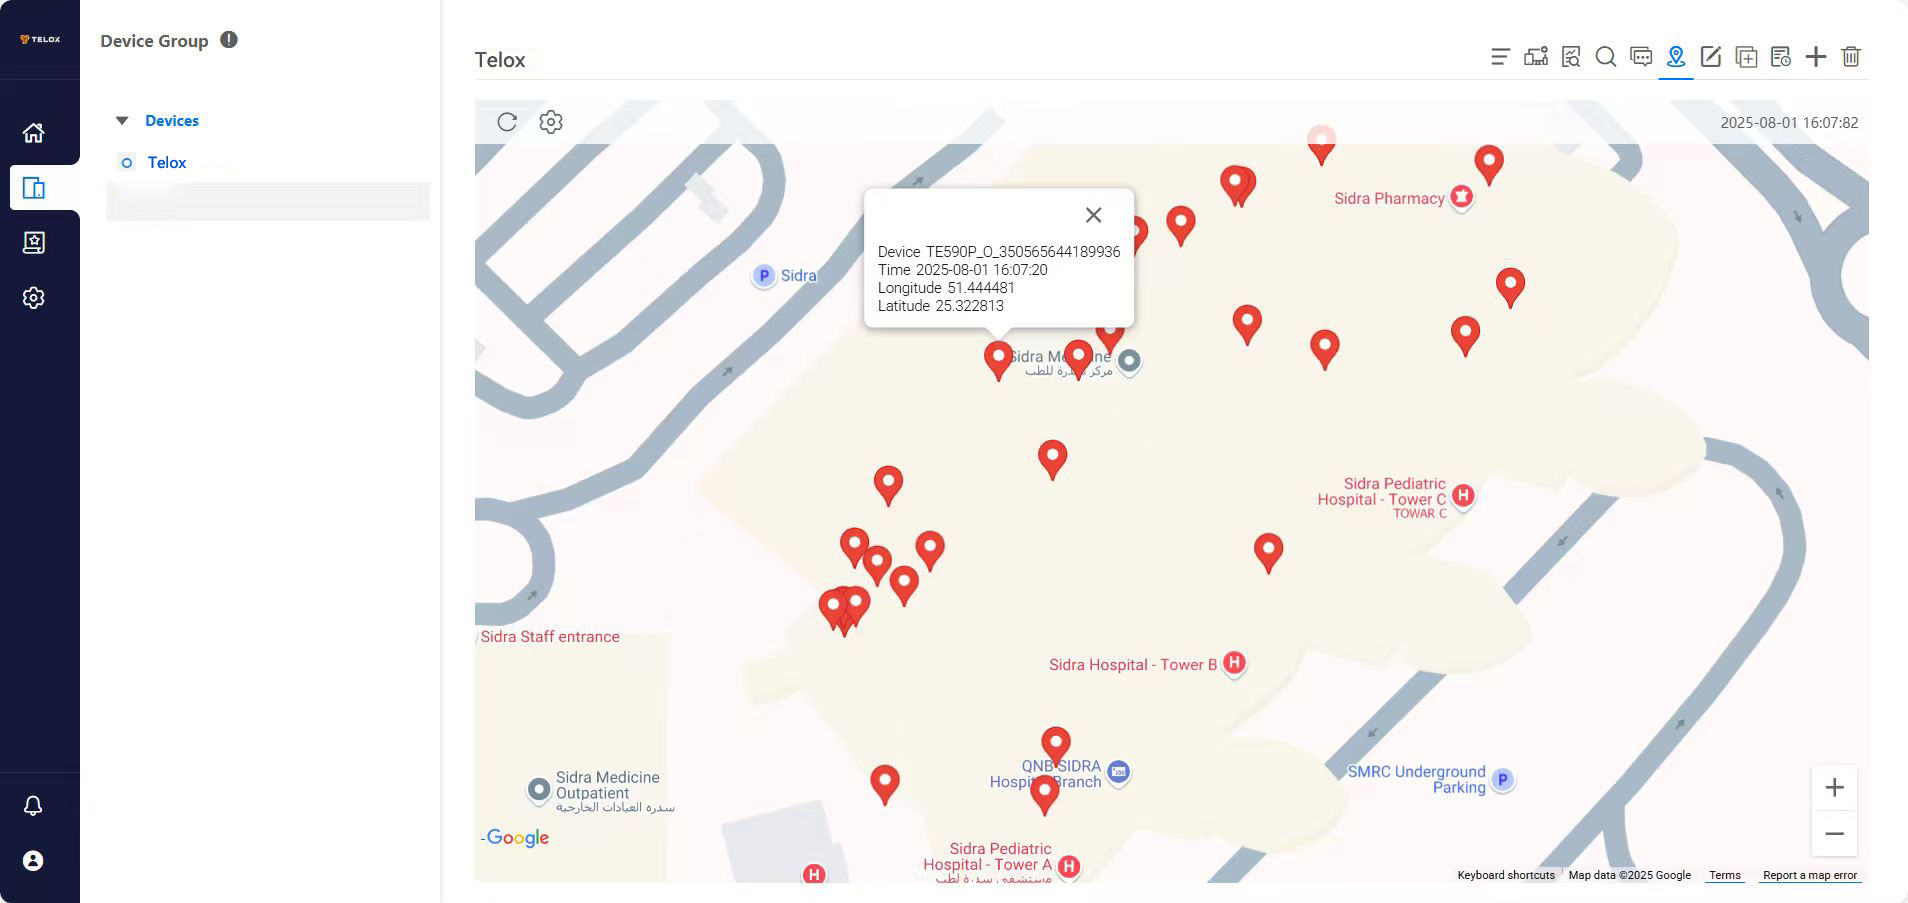Open map settings gear icon
The image size is (1908, 903).
coord(551,122)
